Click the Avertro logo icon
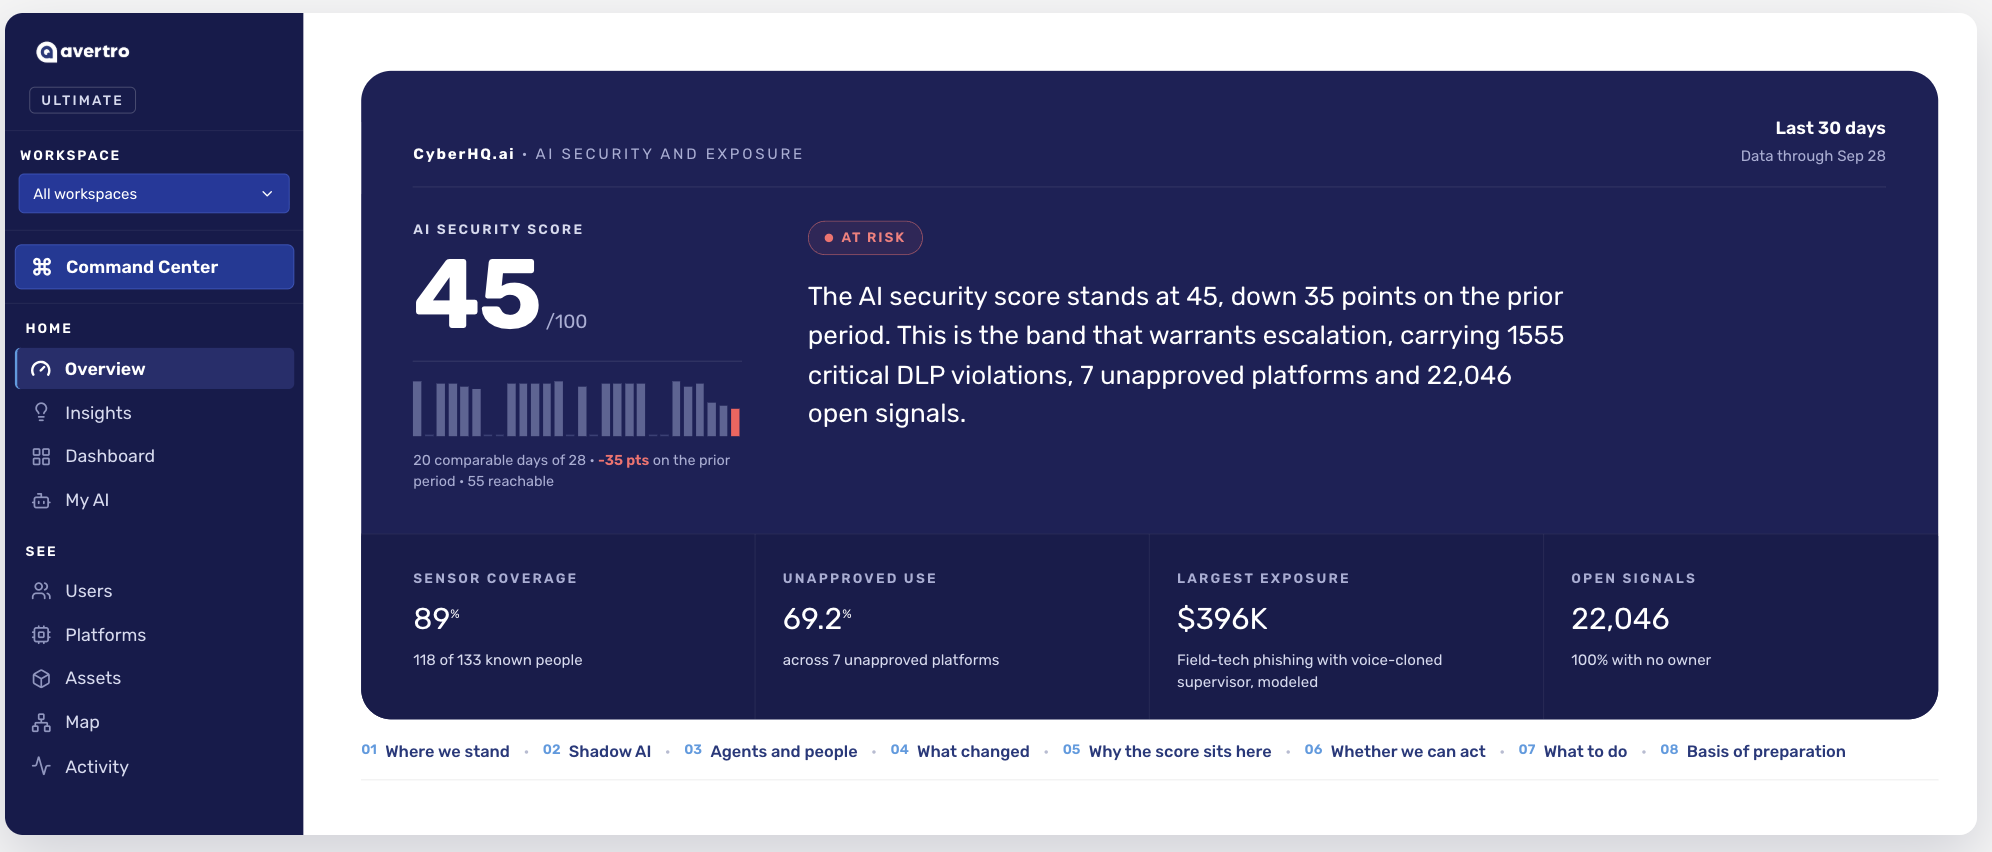The height and width of the screenshot is (852, 1992). click(47, 52)
